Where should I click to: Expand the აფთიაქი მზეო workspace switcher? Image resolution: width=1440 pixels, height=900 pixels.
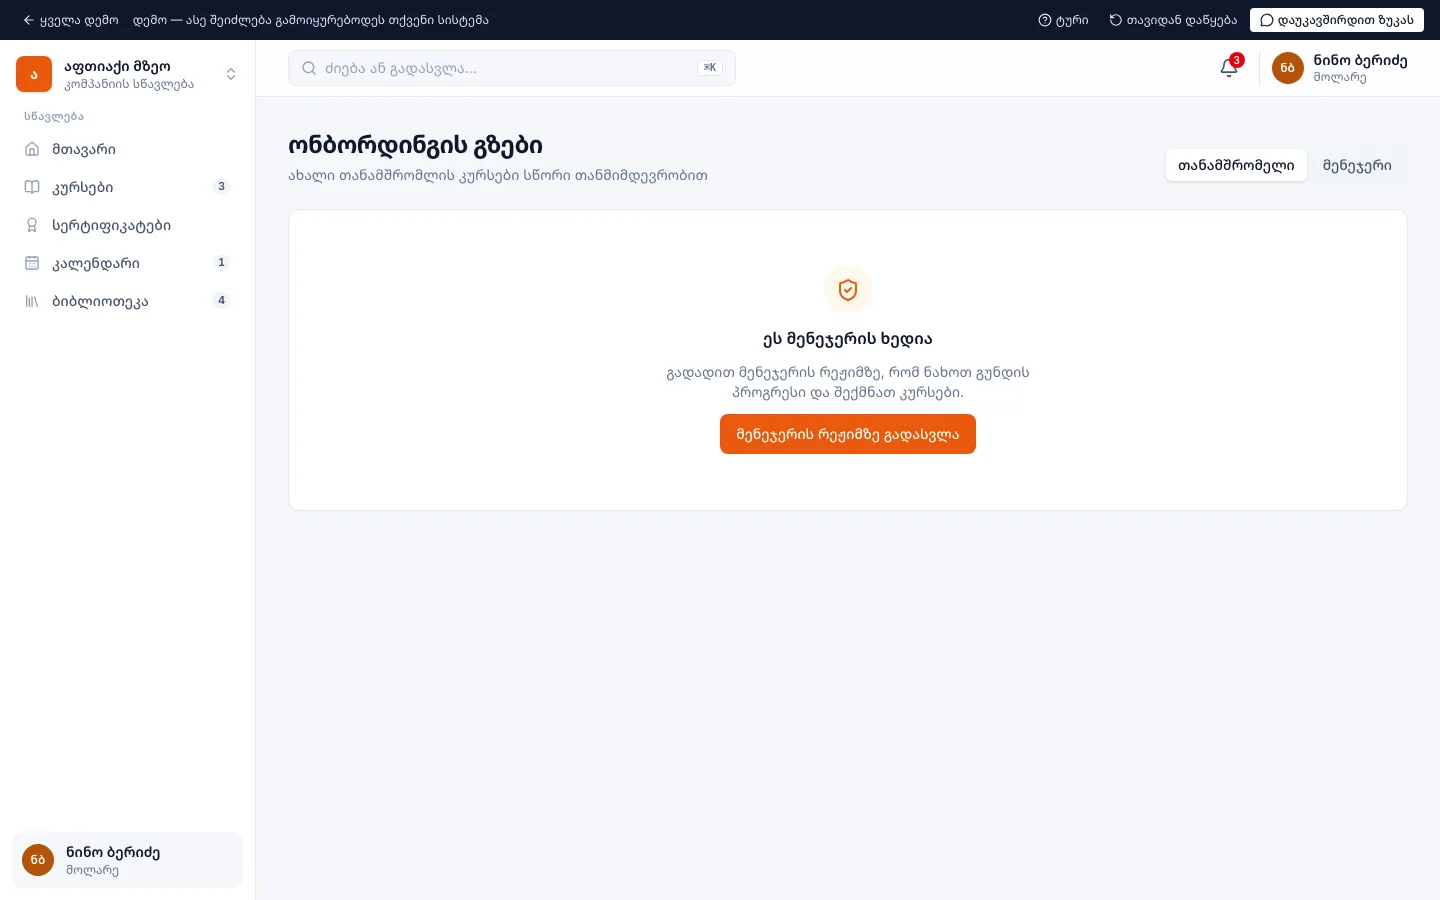click(x=127, y=74)
